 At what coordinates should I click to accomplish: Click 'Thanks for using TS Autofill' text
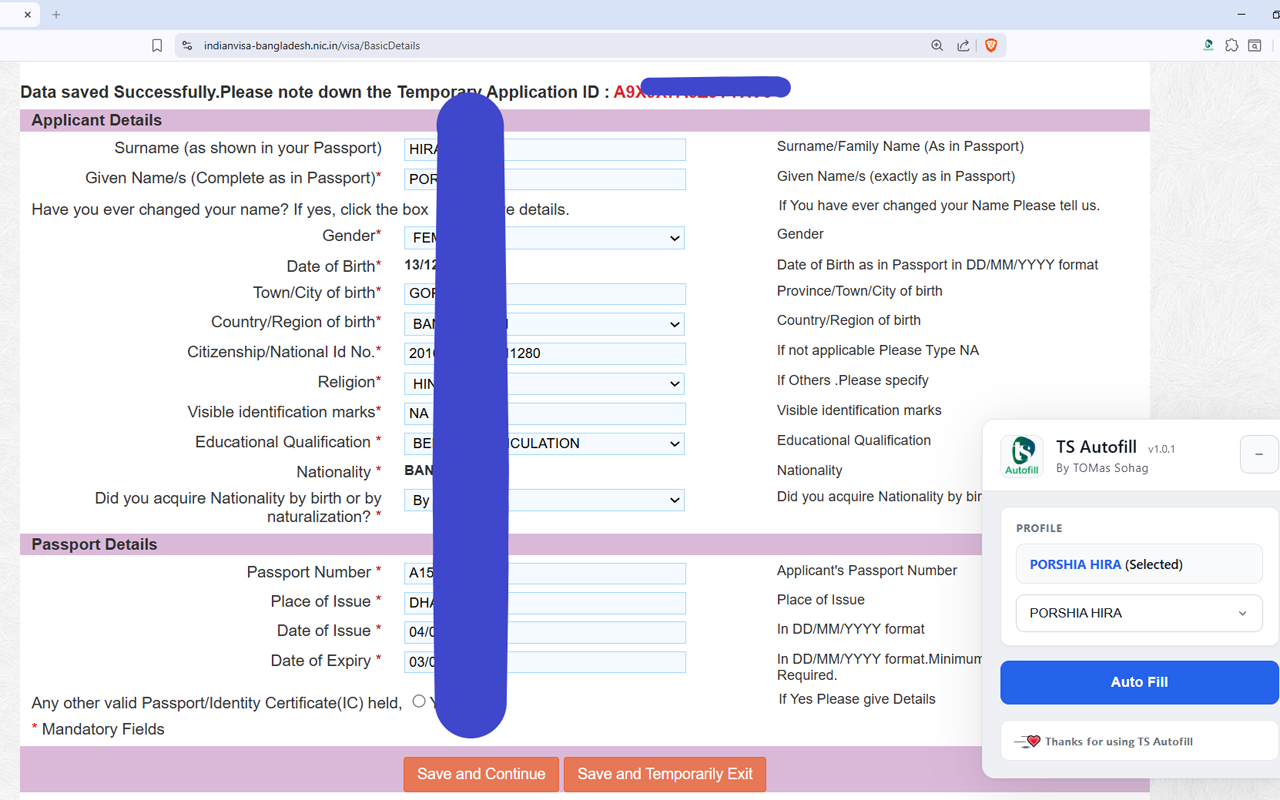[1119, 742]
